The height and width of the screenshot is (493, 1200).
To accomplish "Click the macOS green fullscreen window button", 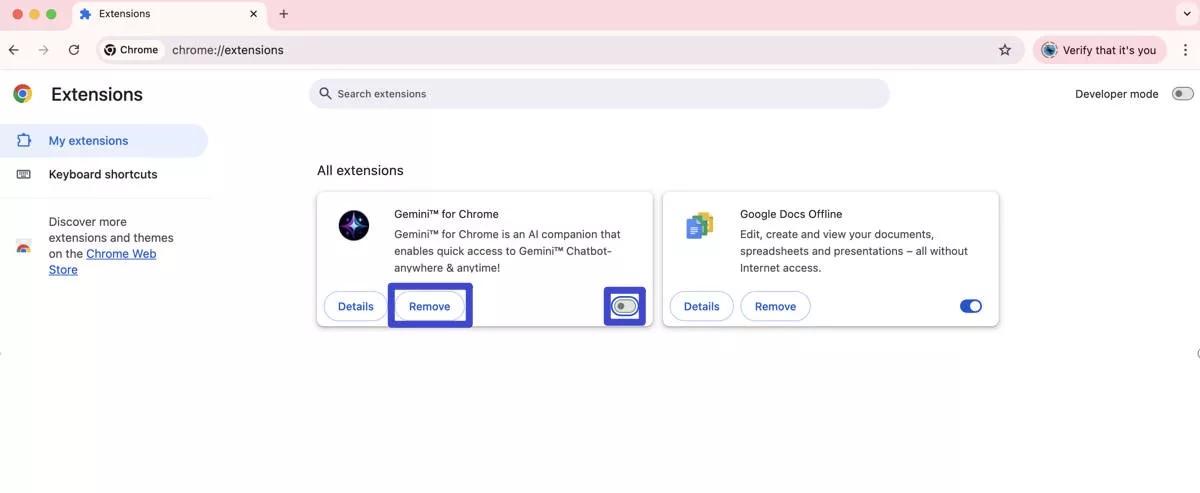I will pos(52,14).
